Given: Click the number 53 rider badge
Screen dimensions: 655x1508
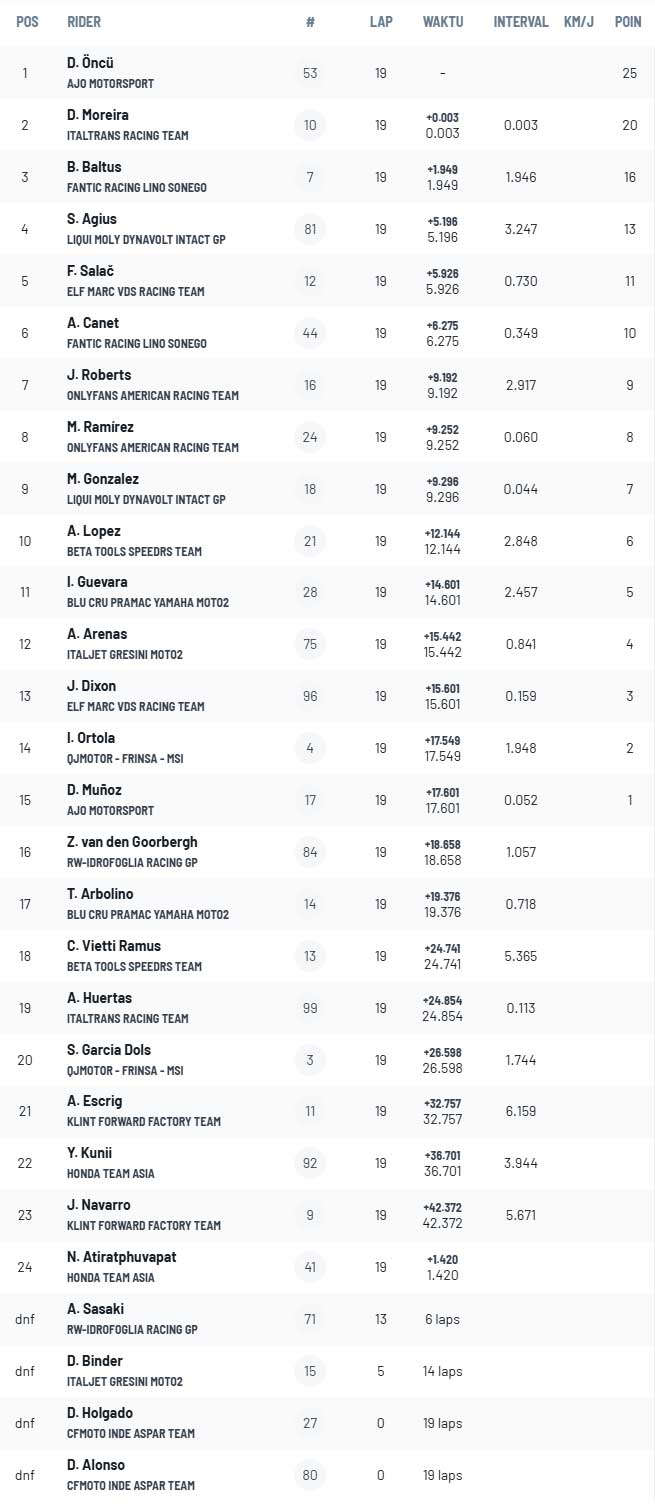Looking at the screenshot, I should (x=310, y=73).
